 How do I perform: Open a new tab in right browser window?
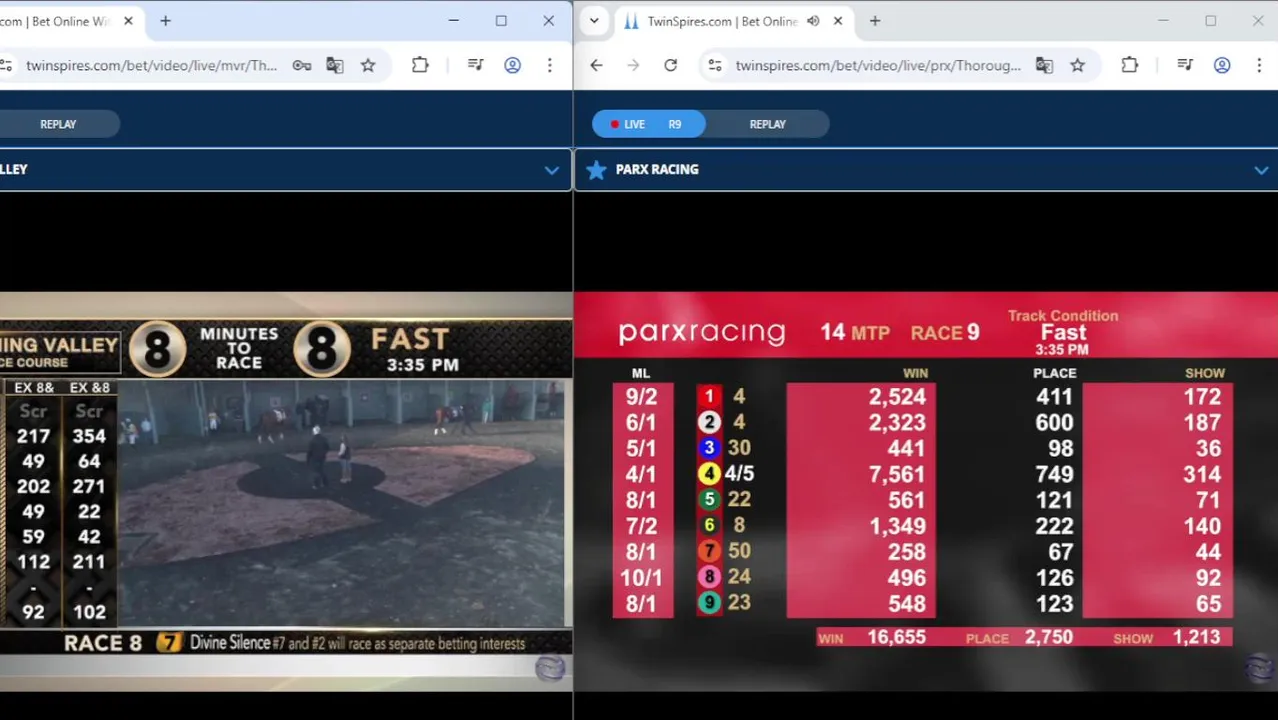[x=875, y=21]
